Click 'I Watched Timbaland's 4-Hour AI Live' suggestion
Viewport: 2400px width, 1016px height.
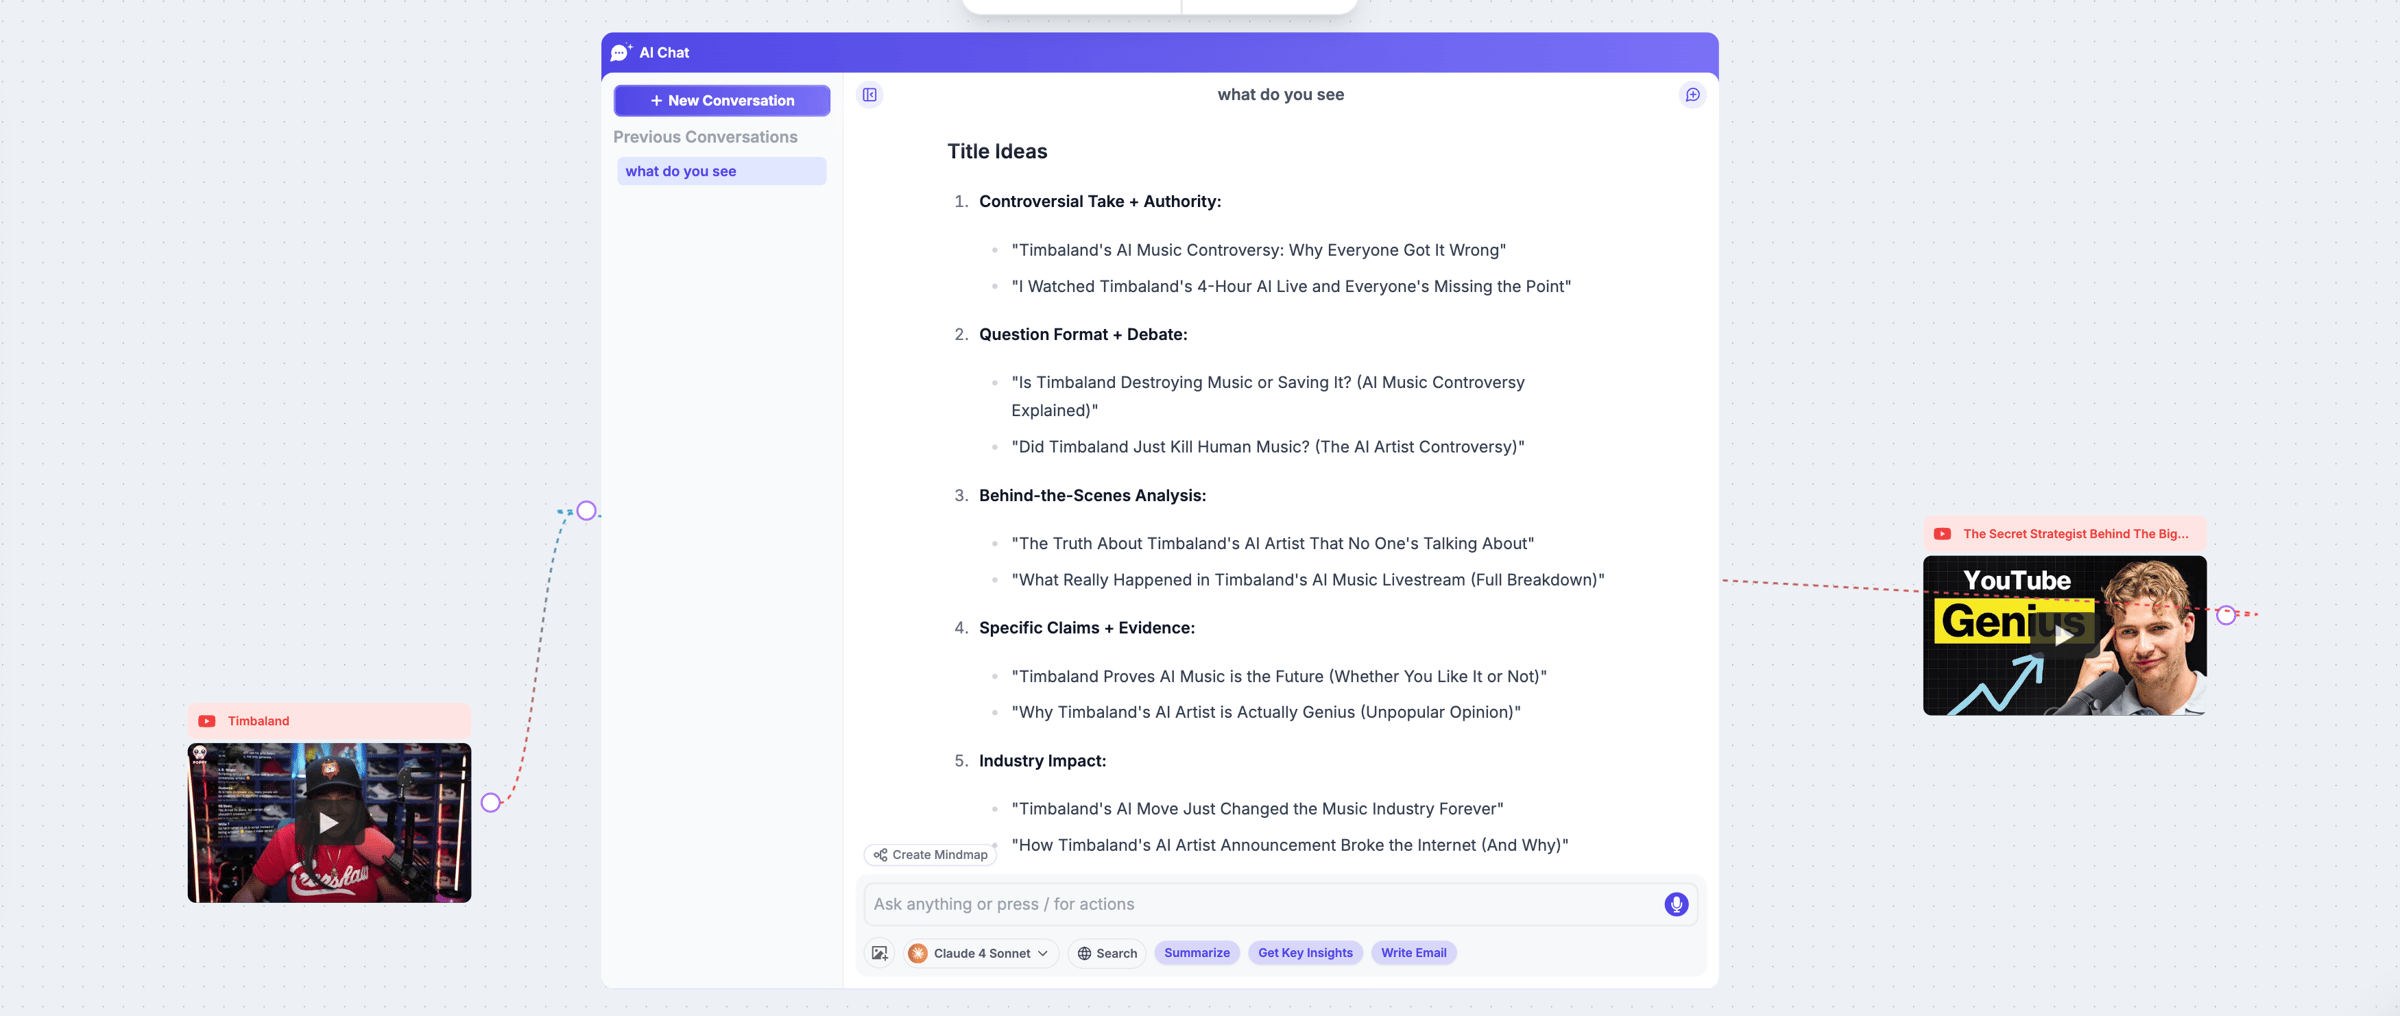1291,286
